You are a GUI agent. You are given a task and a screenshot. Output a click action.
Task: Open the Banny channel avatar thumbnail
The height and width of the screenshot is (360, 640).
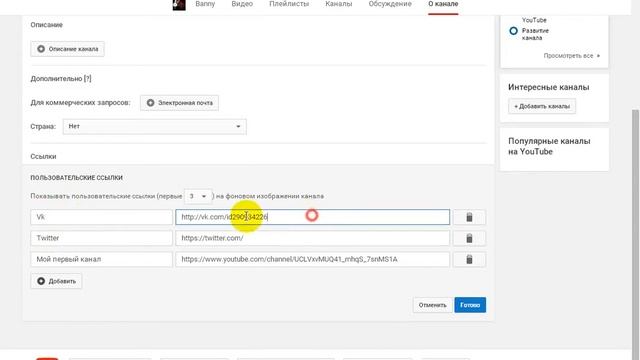pyautogui.click(x=179, y=4)
